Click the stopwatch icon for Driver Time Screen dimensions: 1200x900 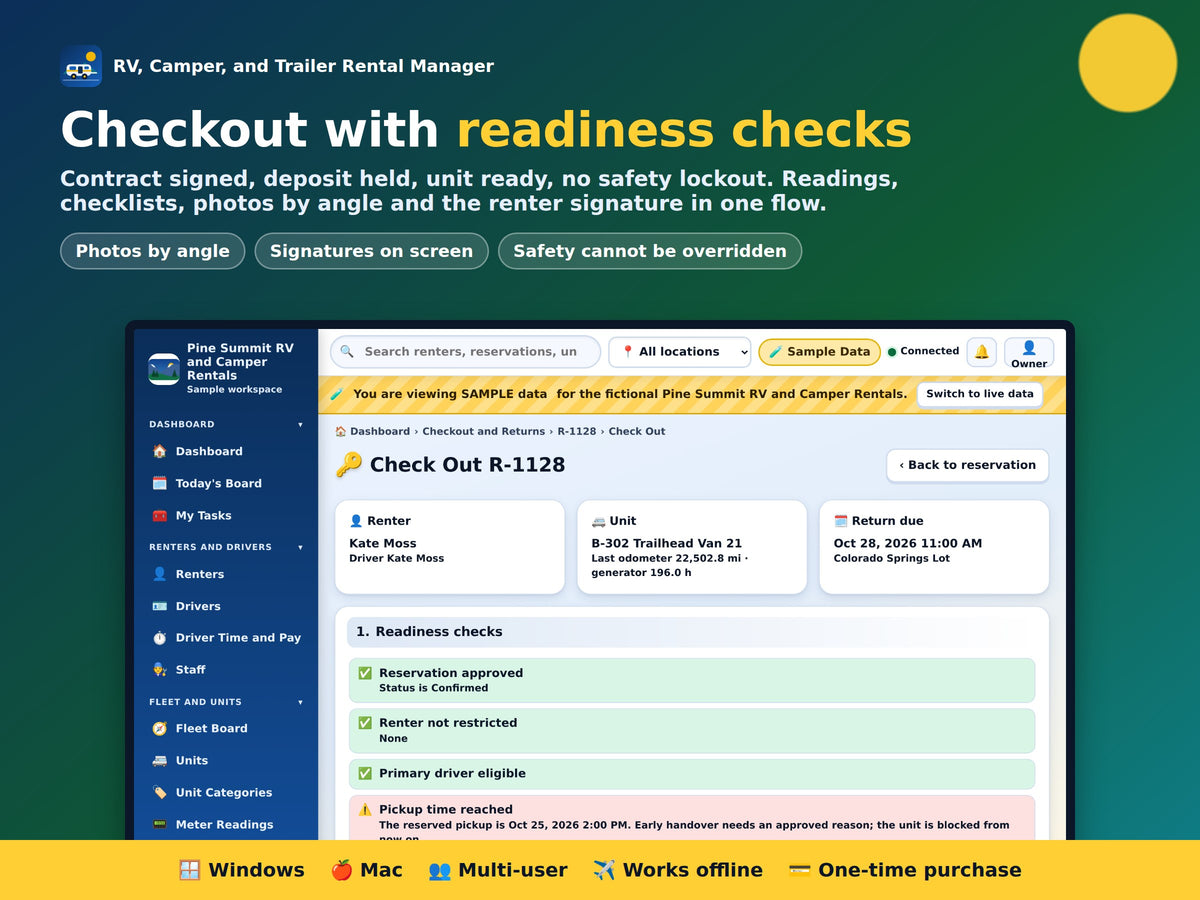click(159, 638)
